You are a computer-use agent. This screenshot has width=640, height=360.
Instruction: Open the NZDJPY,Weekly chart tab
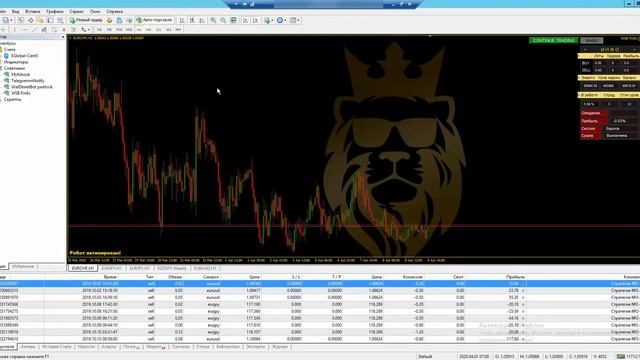[x=172, y=268]
